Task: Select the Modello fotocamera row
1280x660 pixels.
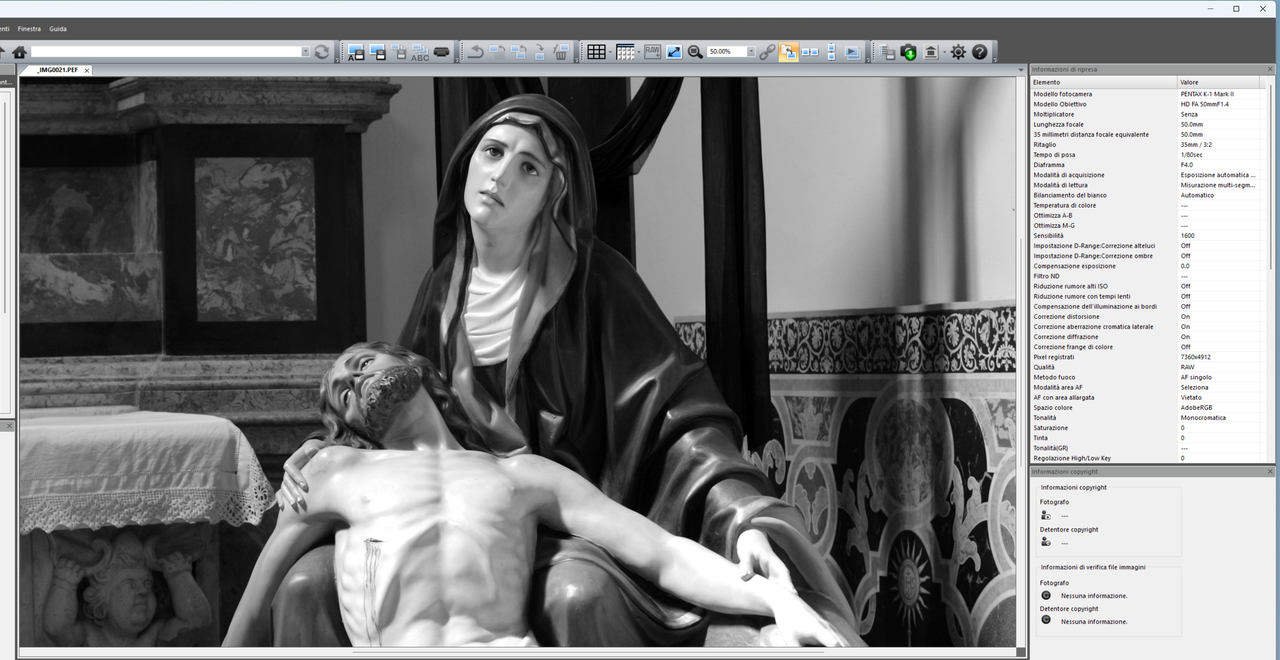Action: (1148, 94)
